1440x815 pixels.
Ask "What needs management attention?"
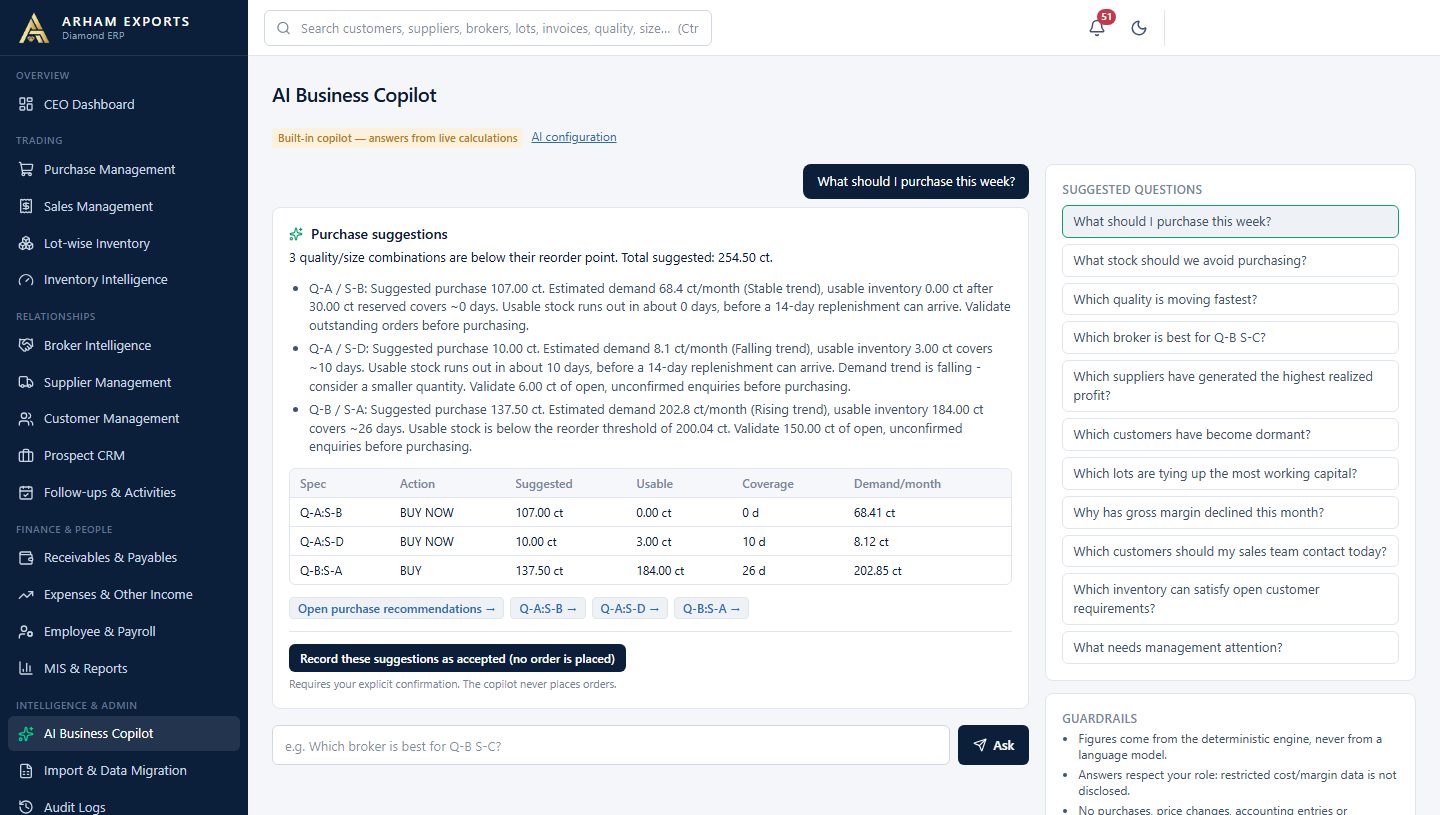(1230, 647)
